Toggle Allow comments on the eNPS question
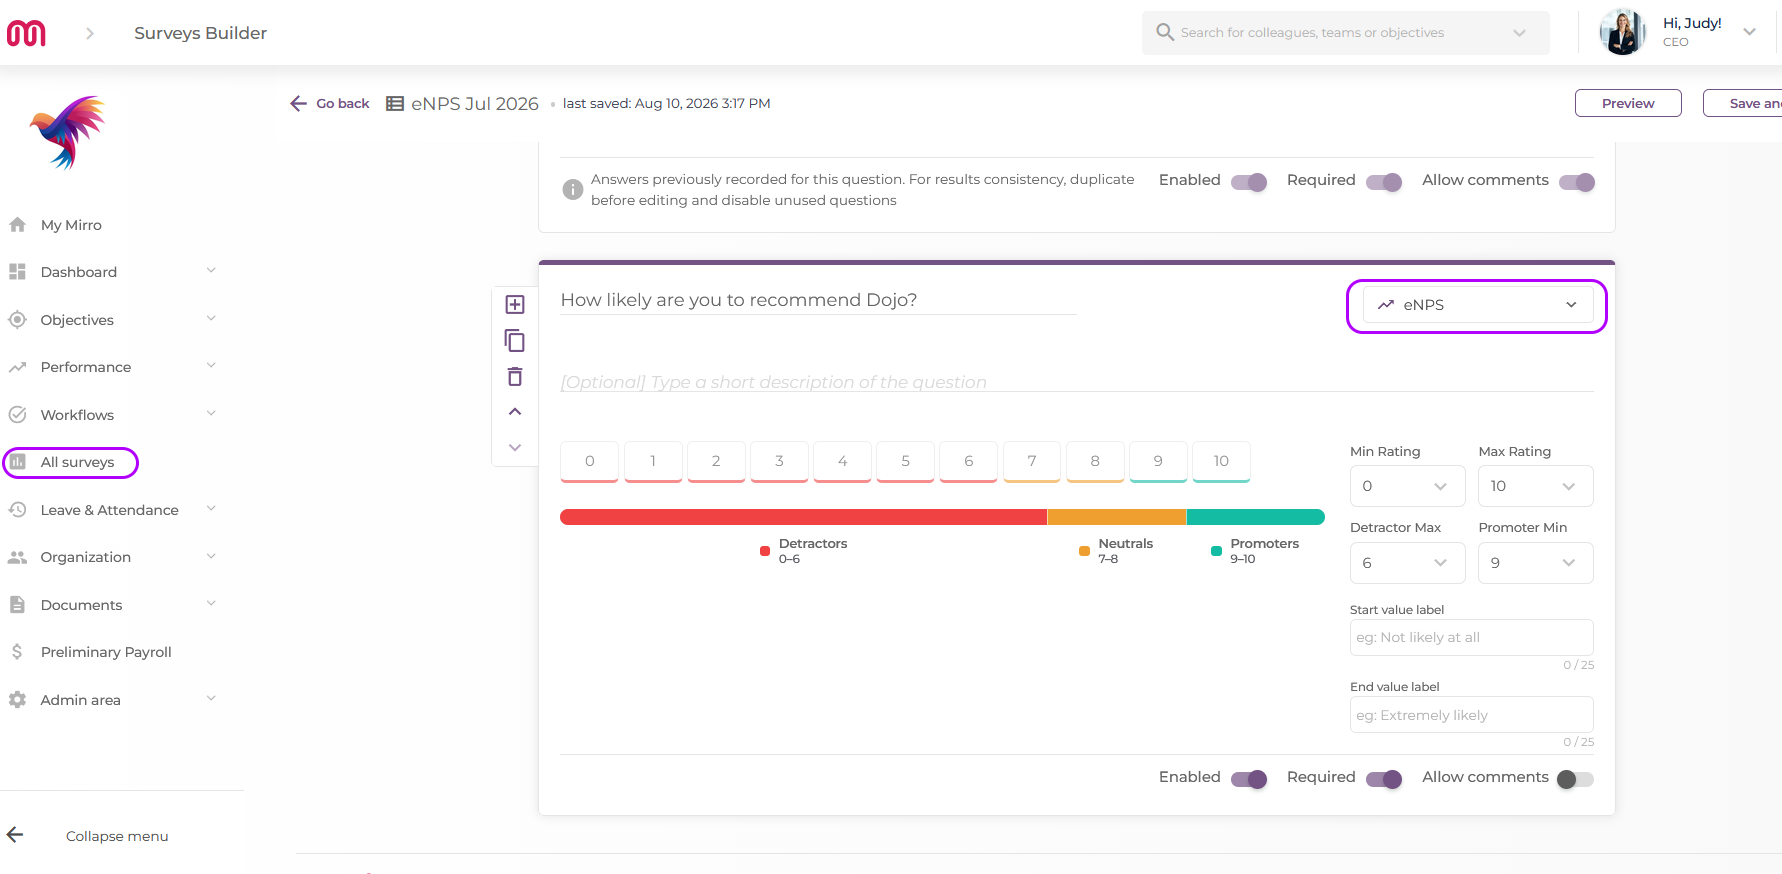1782x874 pixels. point(1575,779)
